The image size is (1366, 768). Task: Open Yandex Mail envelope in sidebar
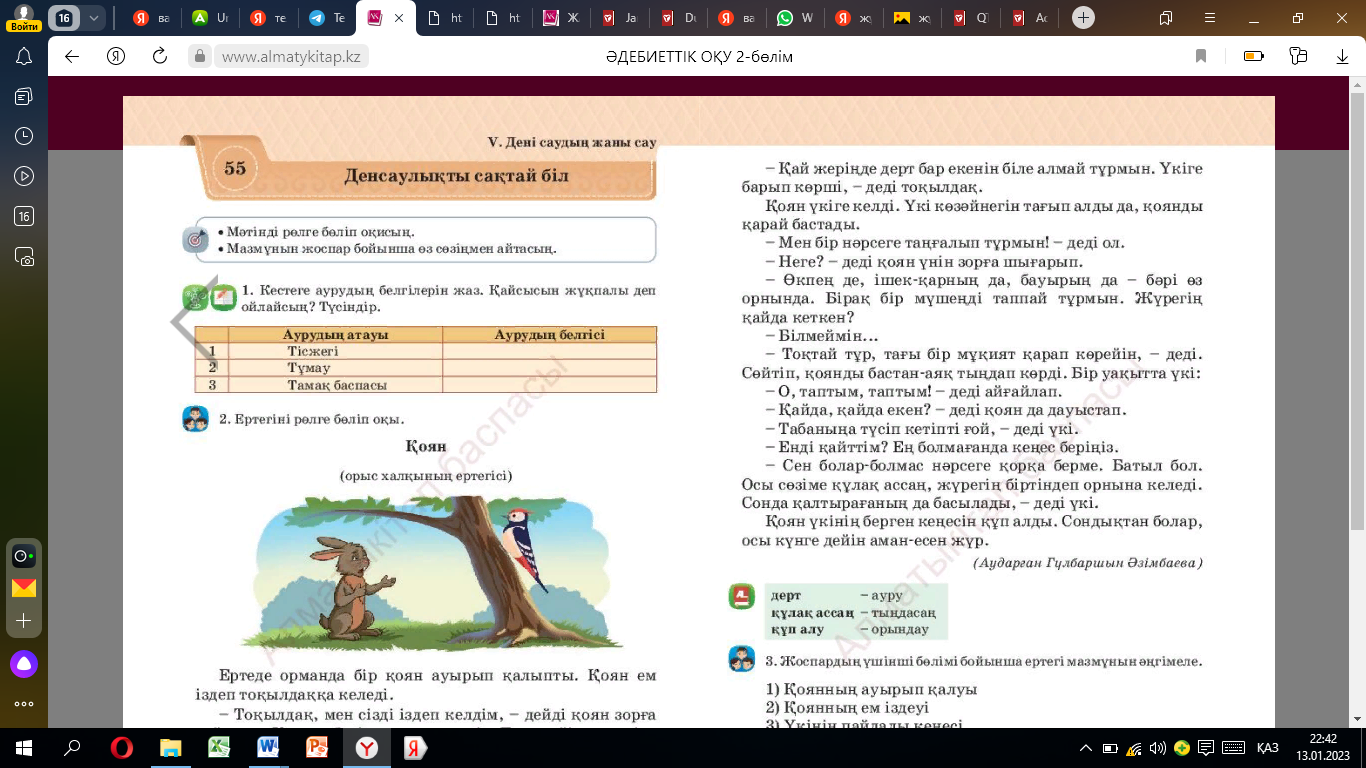pos(24,588)
